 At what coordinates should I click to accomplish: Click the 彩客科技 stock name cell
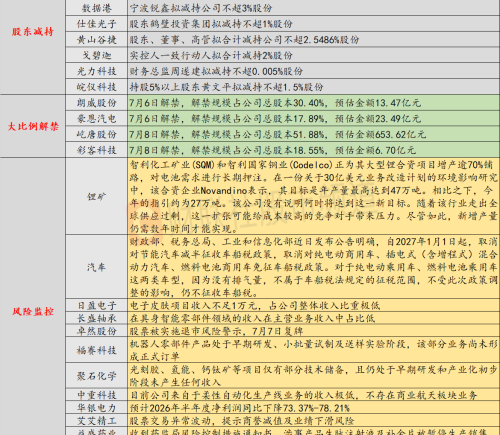(97, 150)
